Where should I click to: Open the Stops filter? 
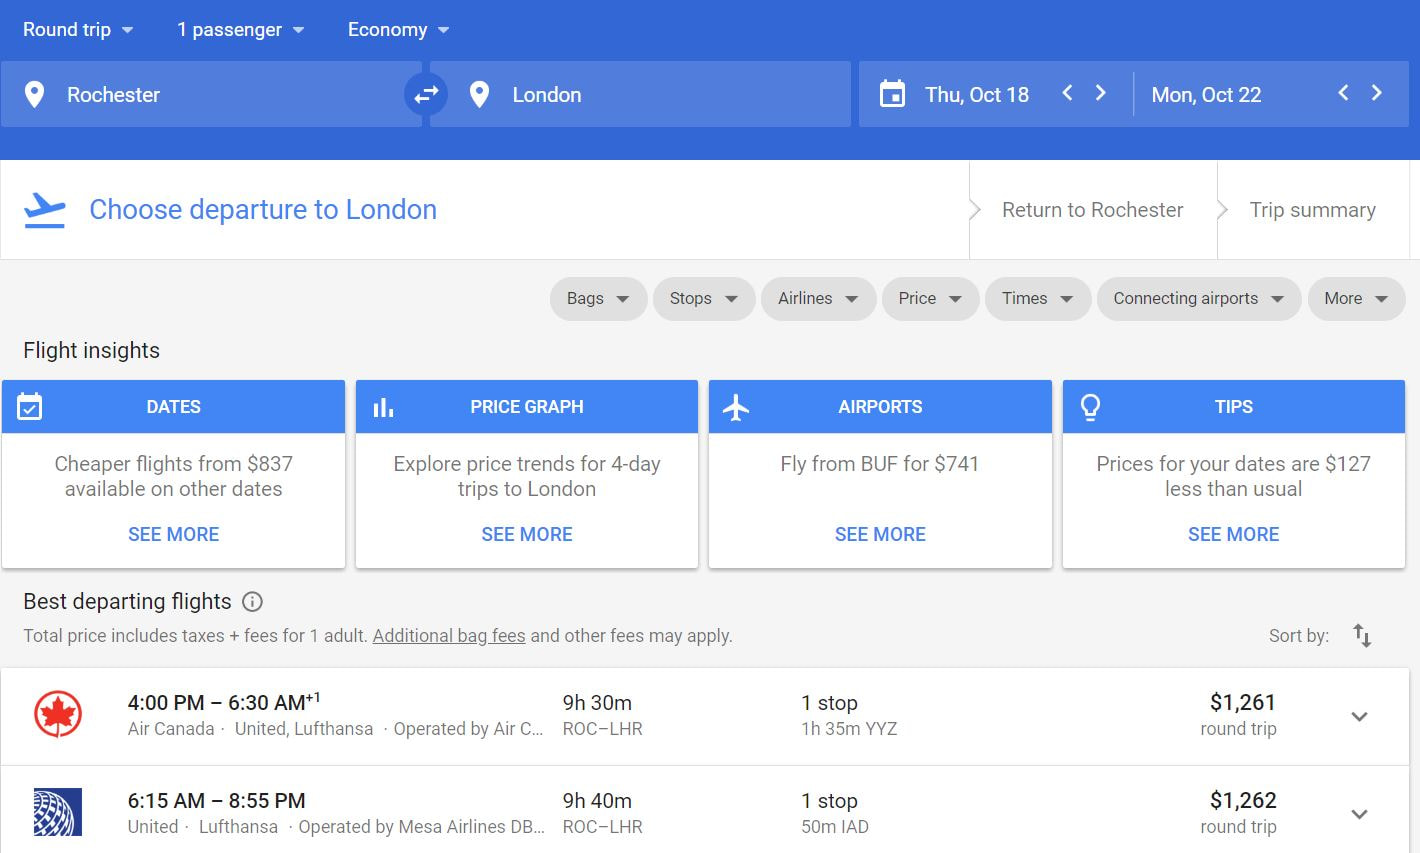pyautogui.click(x=704, y=298)
